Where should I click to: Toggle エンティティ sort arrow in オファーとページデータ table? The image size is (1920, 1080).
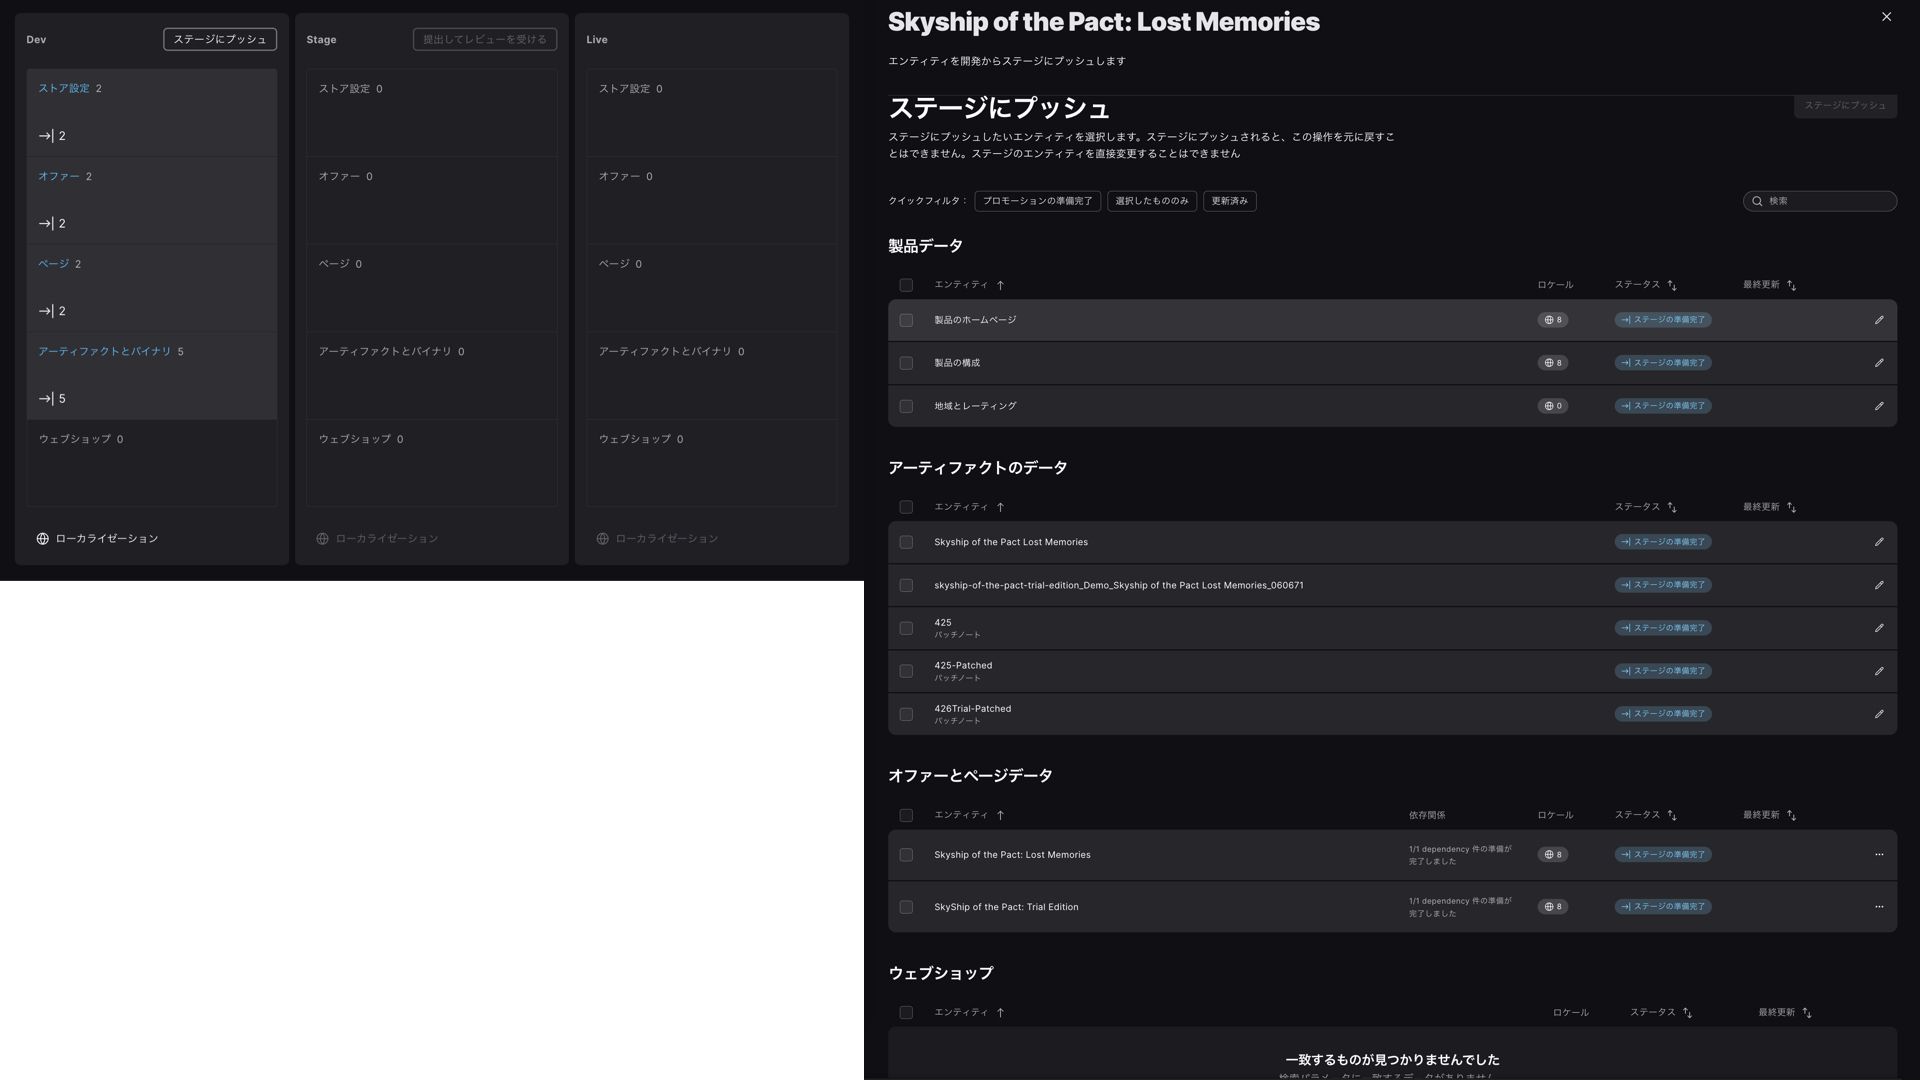click(x=1000, y=815)
